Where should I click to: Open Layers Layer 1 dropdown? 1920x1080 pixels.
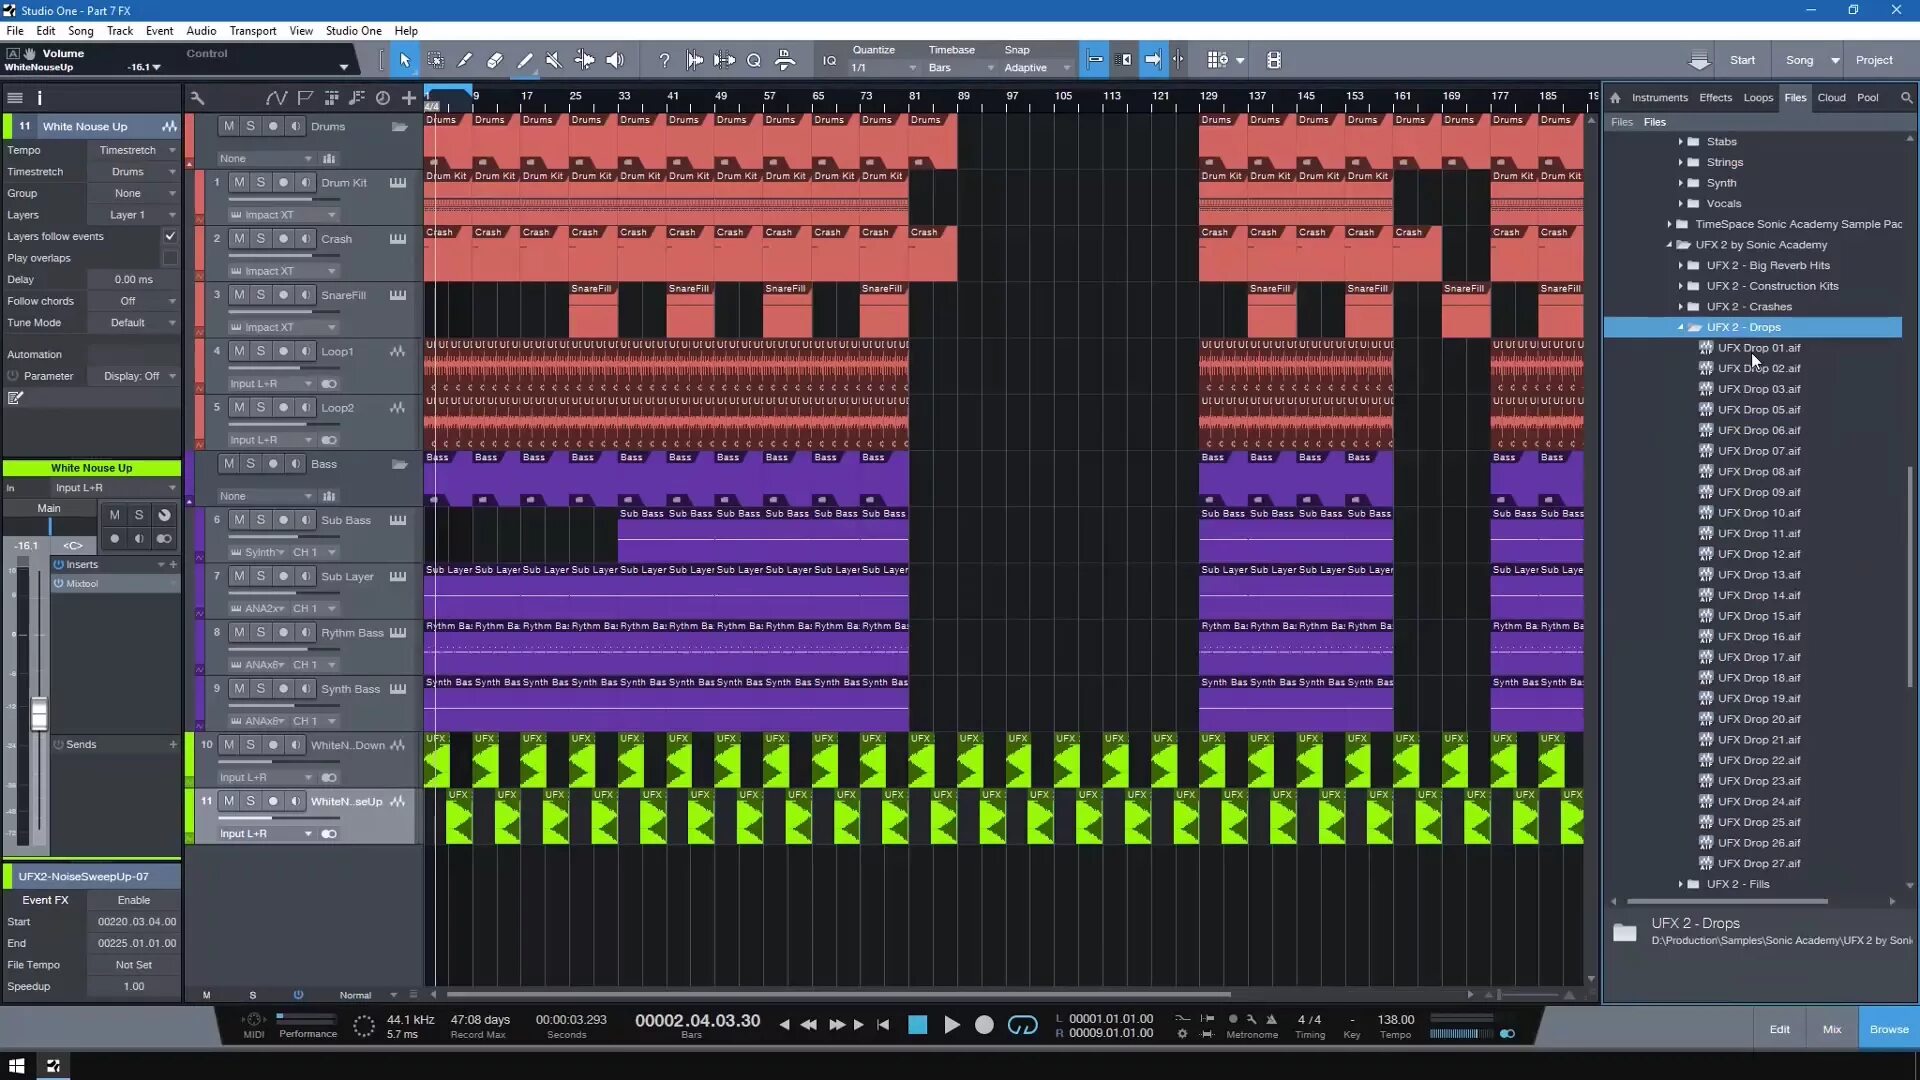135,215
